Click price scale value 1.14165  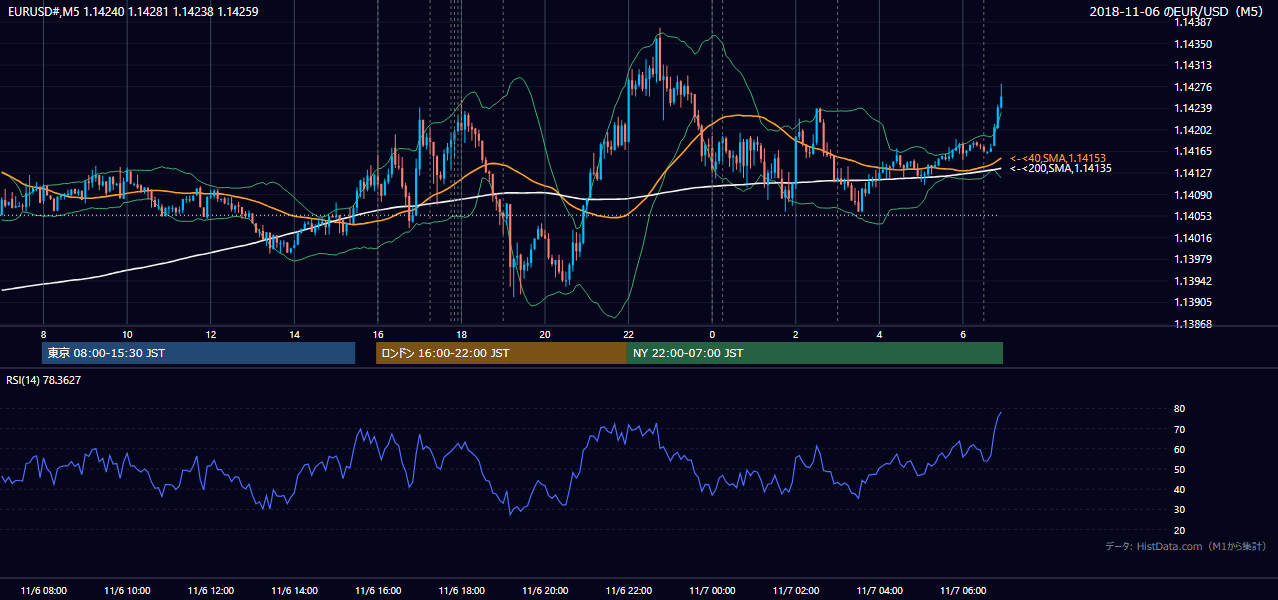1192,152
